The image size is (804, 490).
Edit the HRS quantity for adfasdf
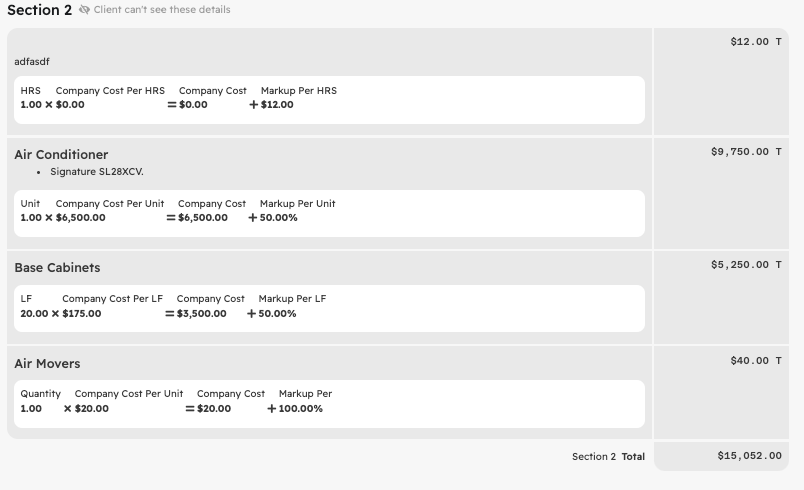pos(30,104)
